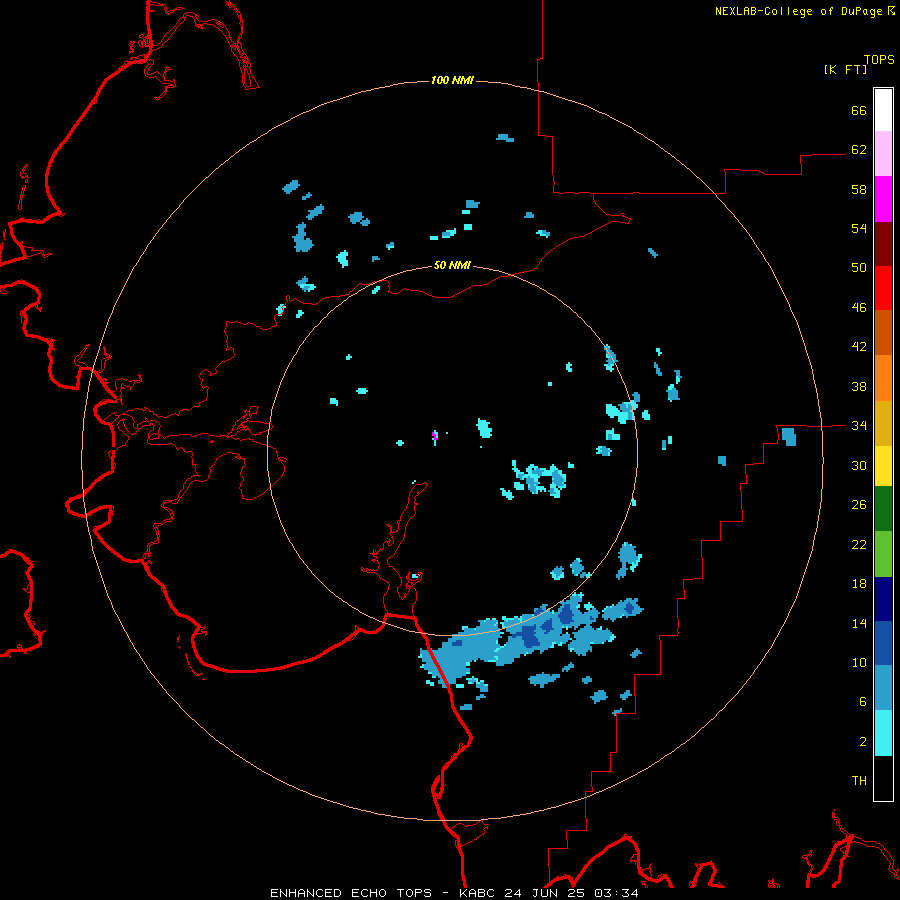The height and width of the screenshot is (900, 900).
Task: Click the "26" legend value
Action: click(859, 505)
